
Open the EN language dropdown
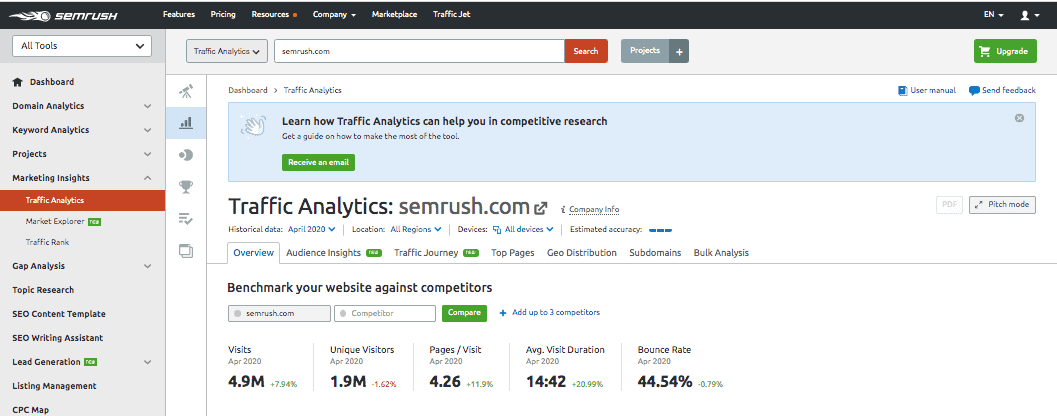[994, 15]
